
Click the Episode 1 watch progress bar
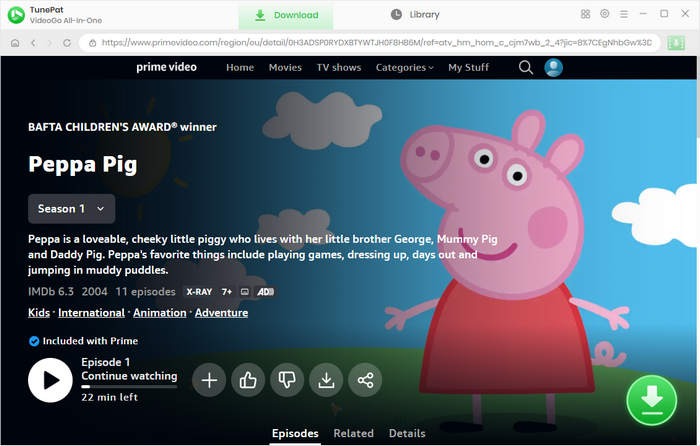tap(129, 387)
